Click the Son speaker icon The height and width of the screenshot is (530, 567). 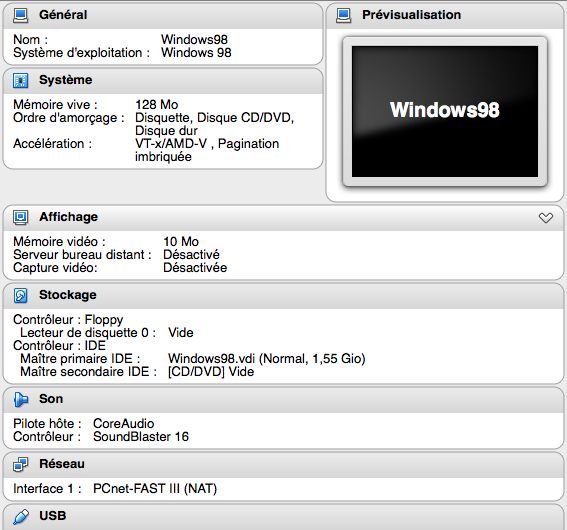20,399
